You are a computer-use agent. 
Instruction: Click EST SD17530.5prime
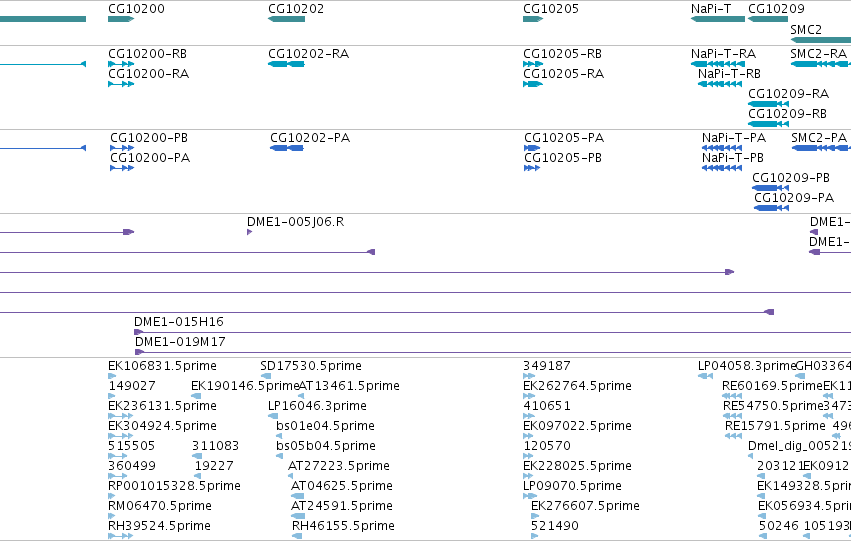click(x=266, y=376)
